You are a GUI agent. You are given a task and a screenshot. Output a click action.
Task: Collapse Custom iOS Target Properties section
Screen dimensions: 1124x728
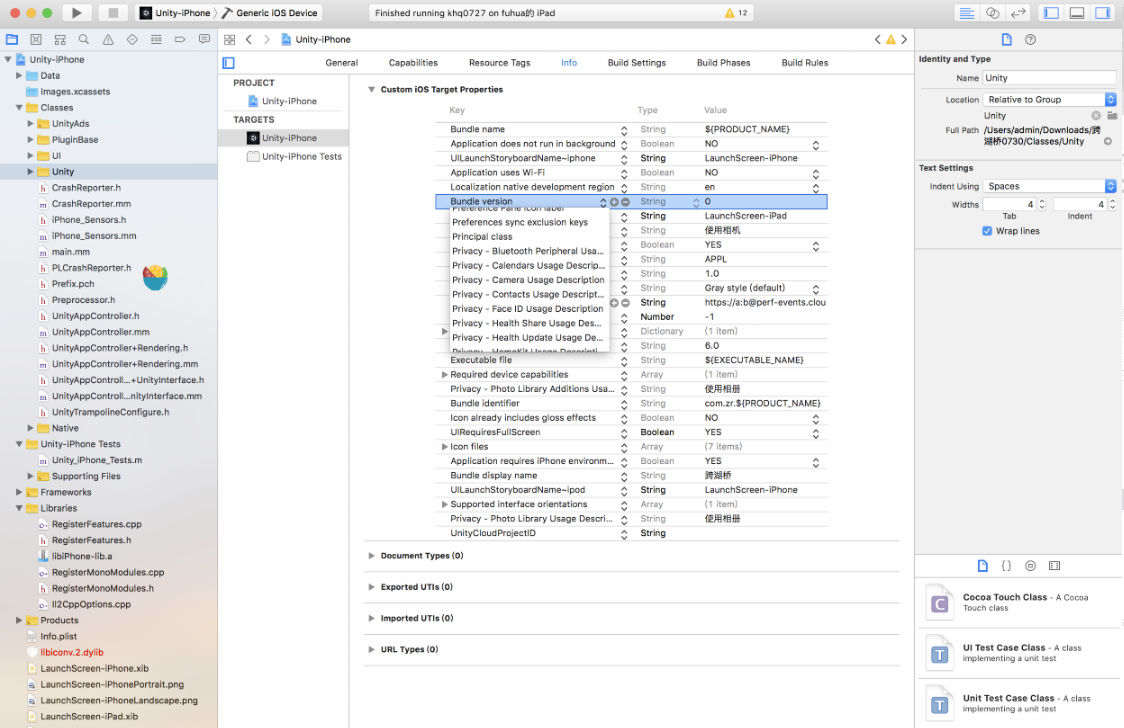(x=371, y=90)
